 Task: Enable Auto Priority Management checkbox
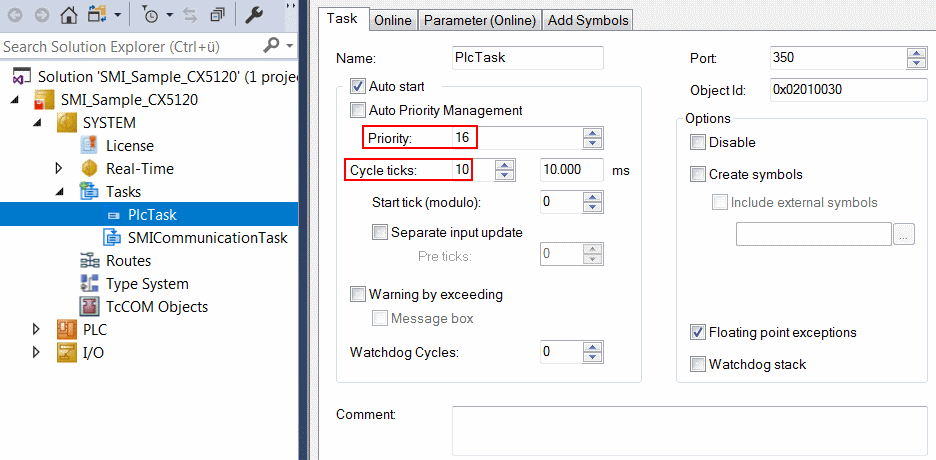[358, 110]
